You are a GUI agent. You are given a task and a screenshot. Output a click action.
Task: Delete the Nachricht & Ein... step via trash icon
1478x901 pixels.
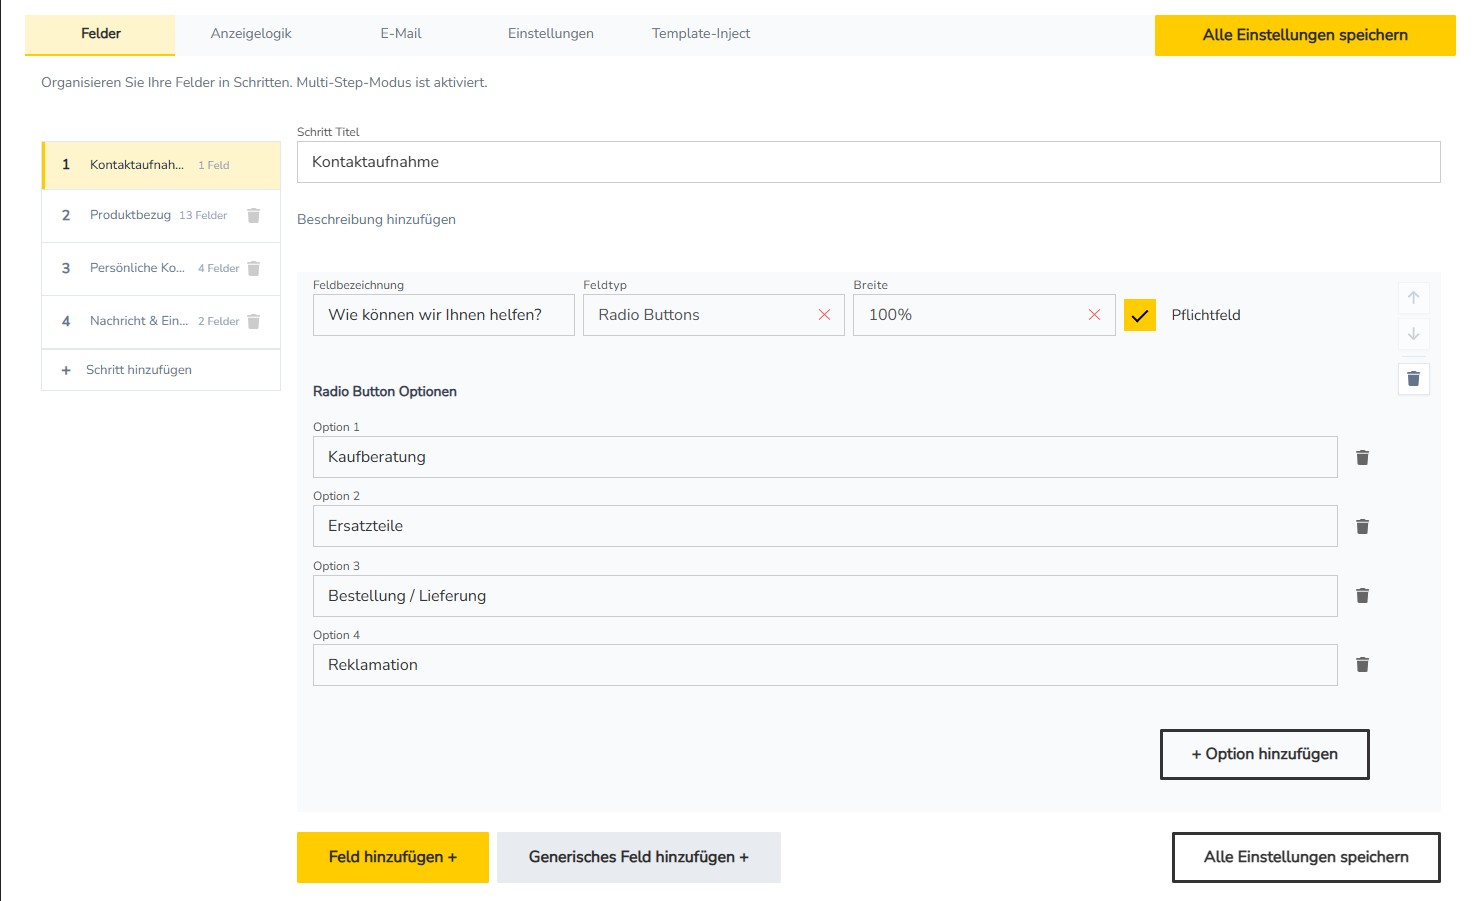pyautogui.click(x=253, y=321)
